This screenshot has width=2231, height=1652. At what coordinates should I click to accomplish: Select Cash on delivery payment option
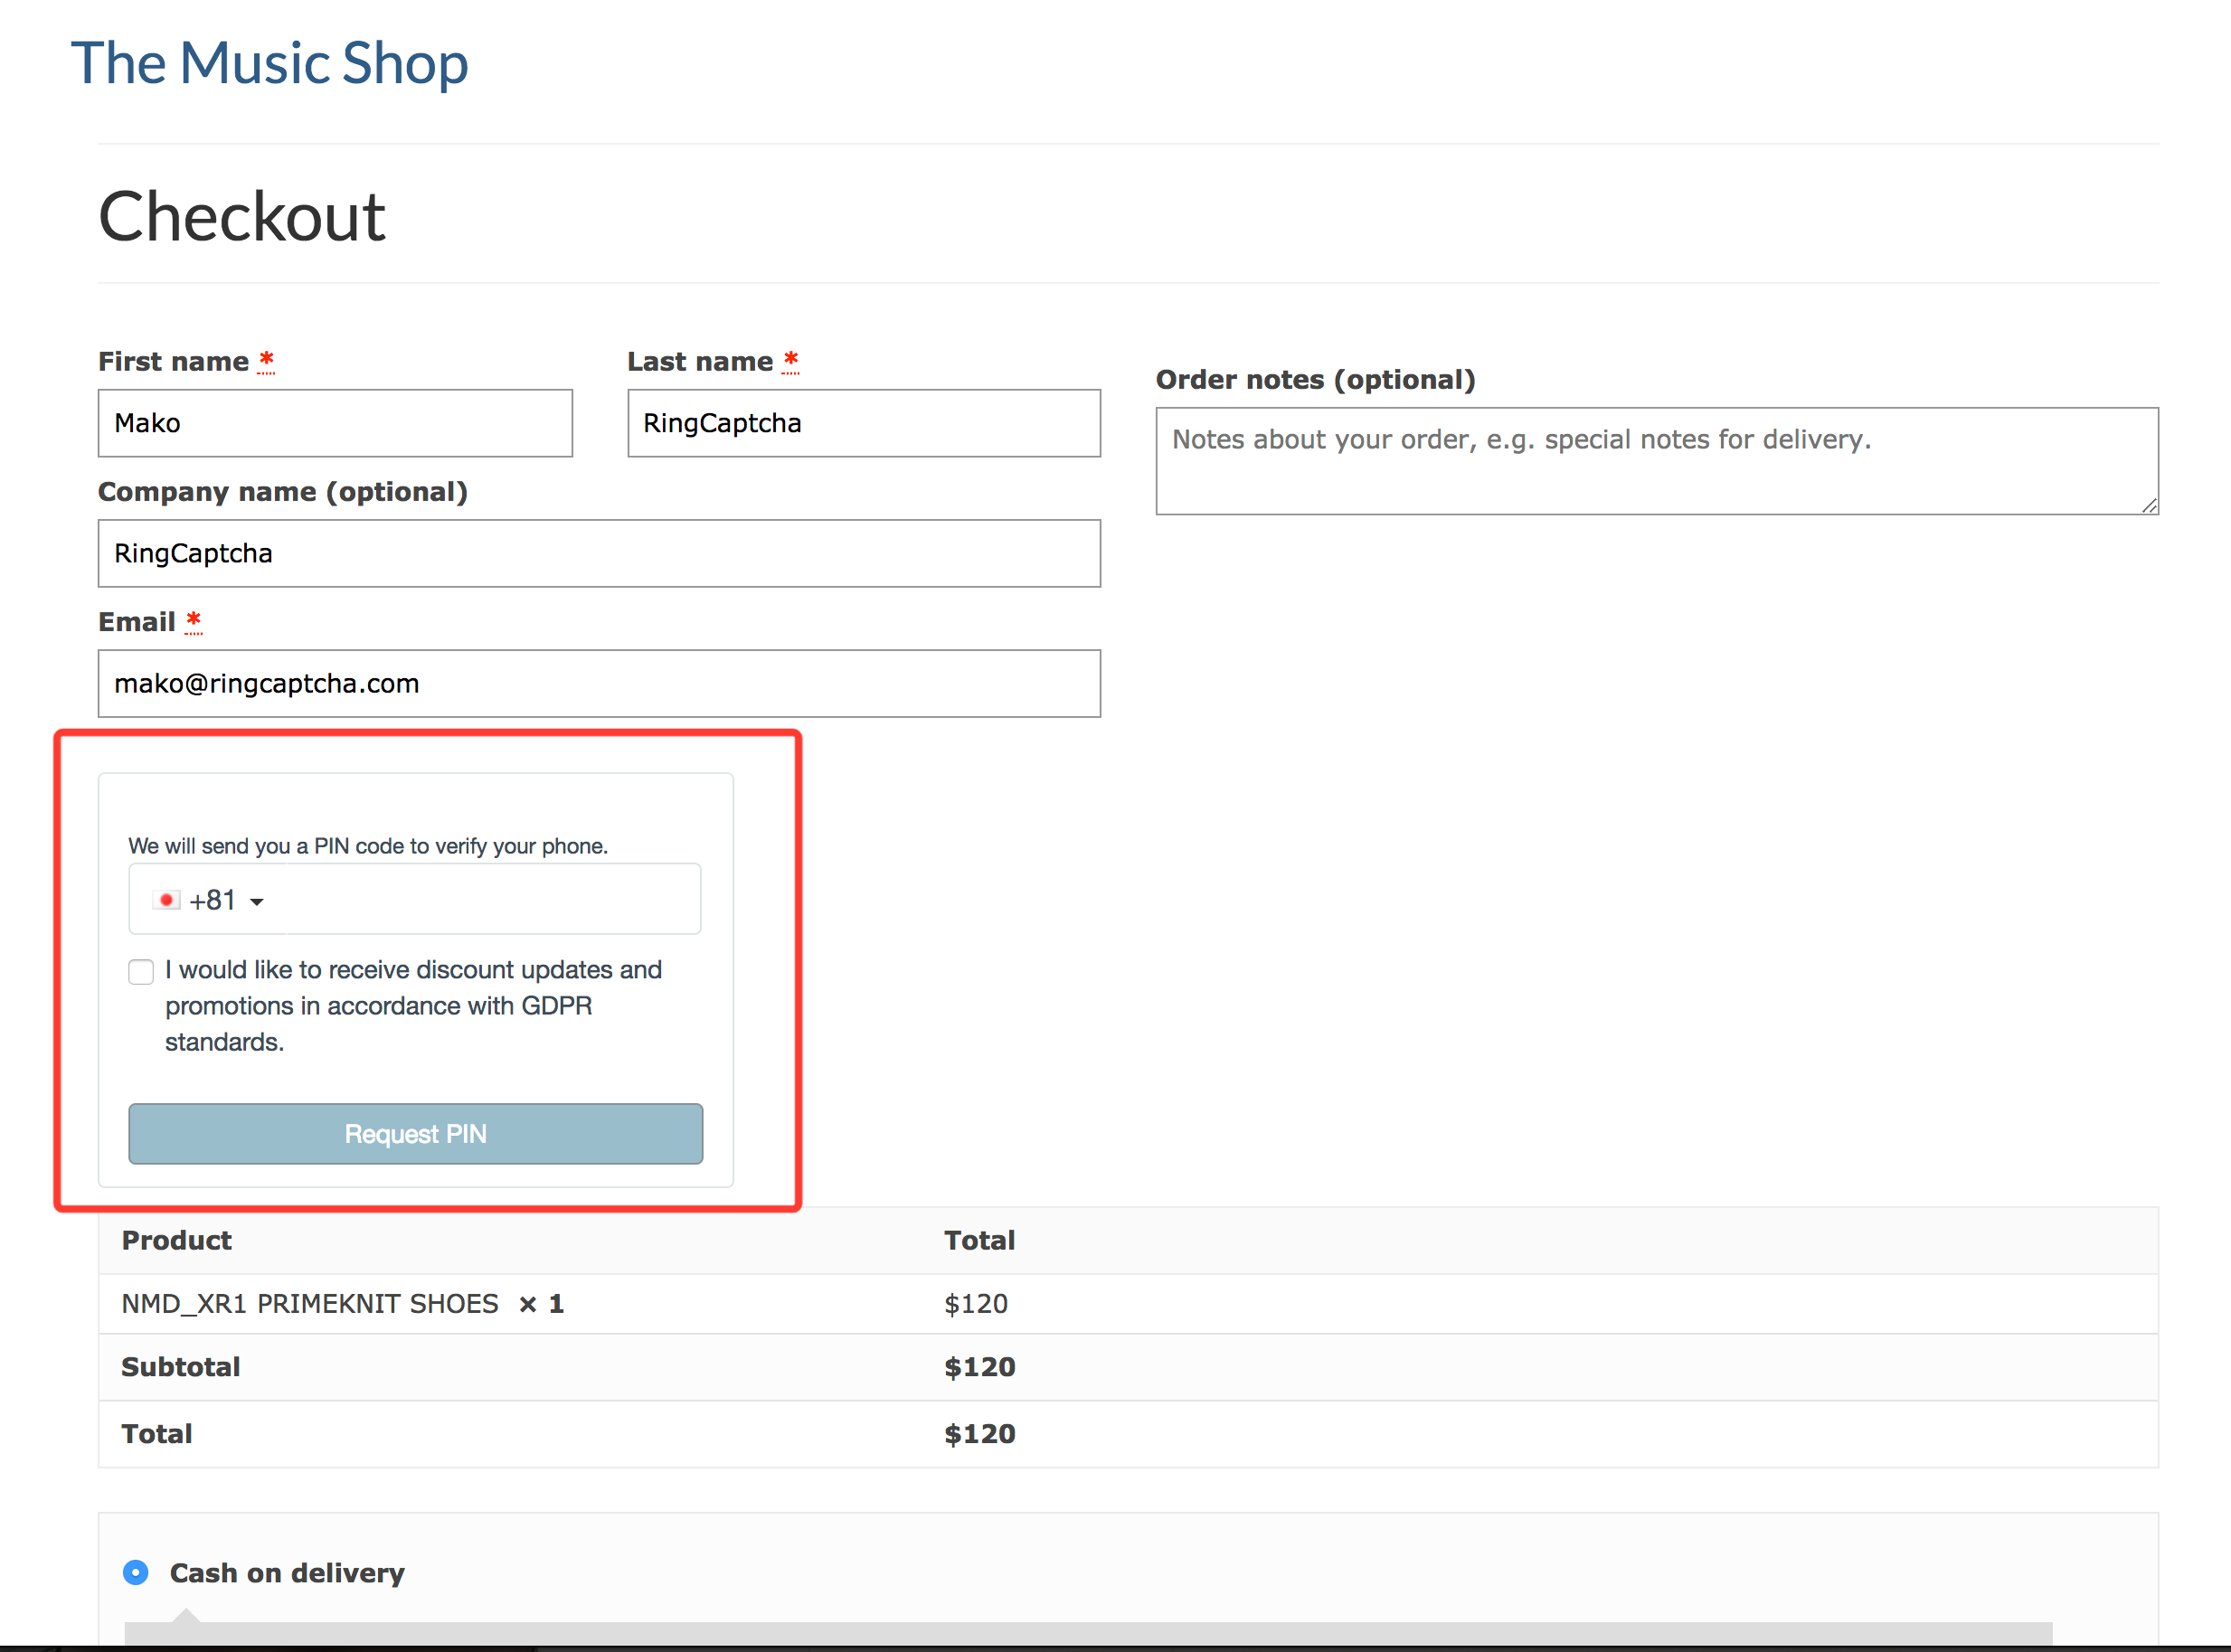pyautogui.click(x=136, y=1572)
